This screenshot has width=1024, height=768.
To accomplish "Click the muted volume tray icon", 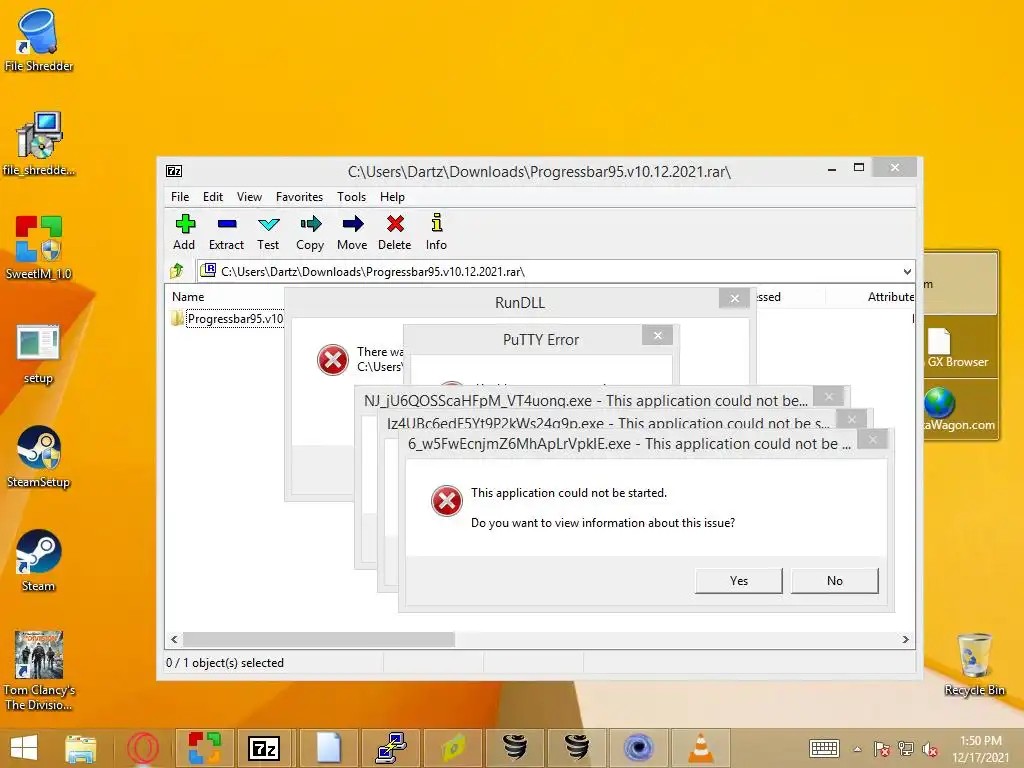I will (930, 749).
